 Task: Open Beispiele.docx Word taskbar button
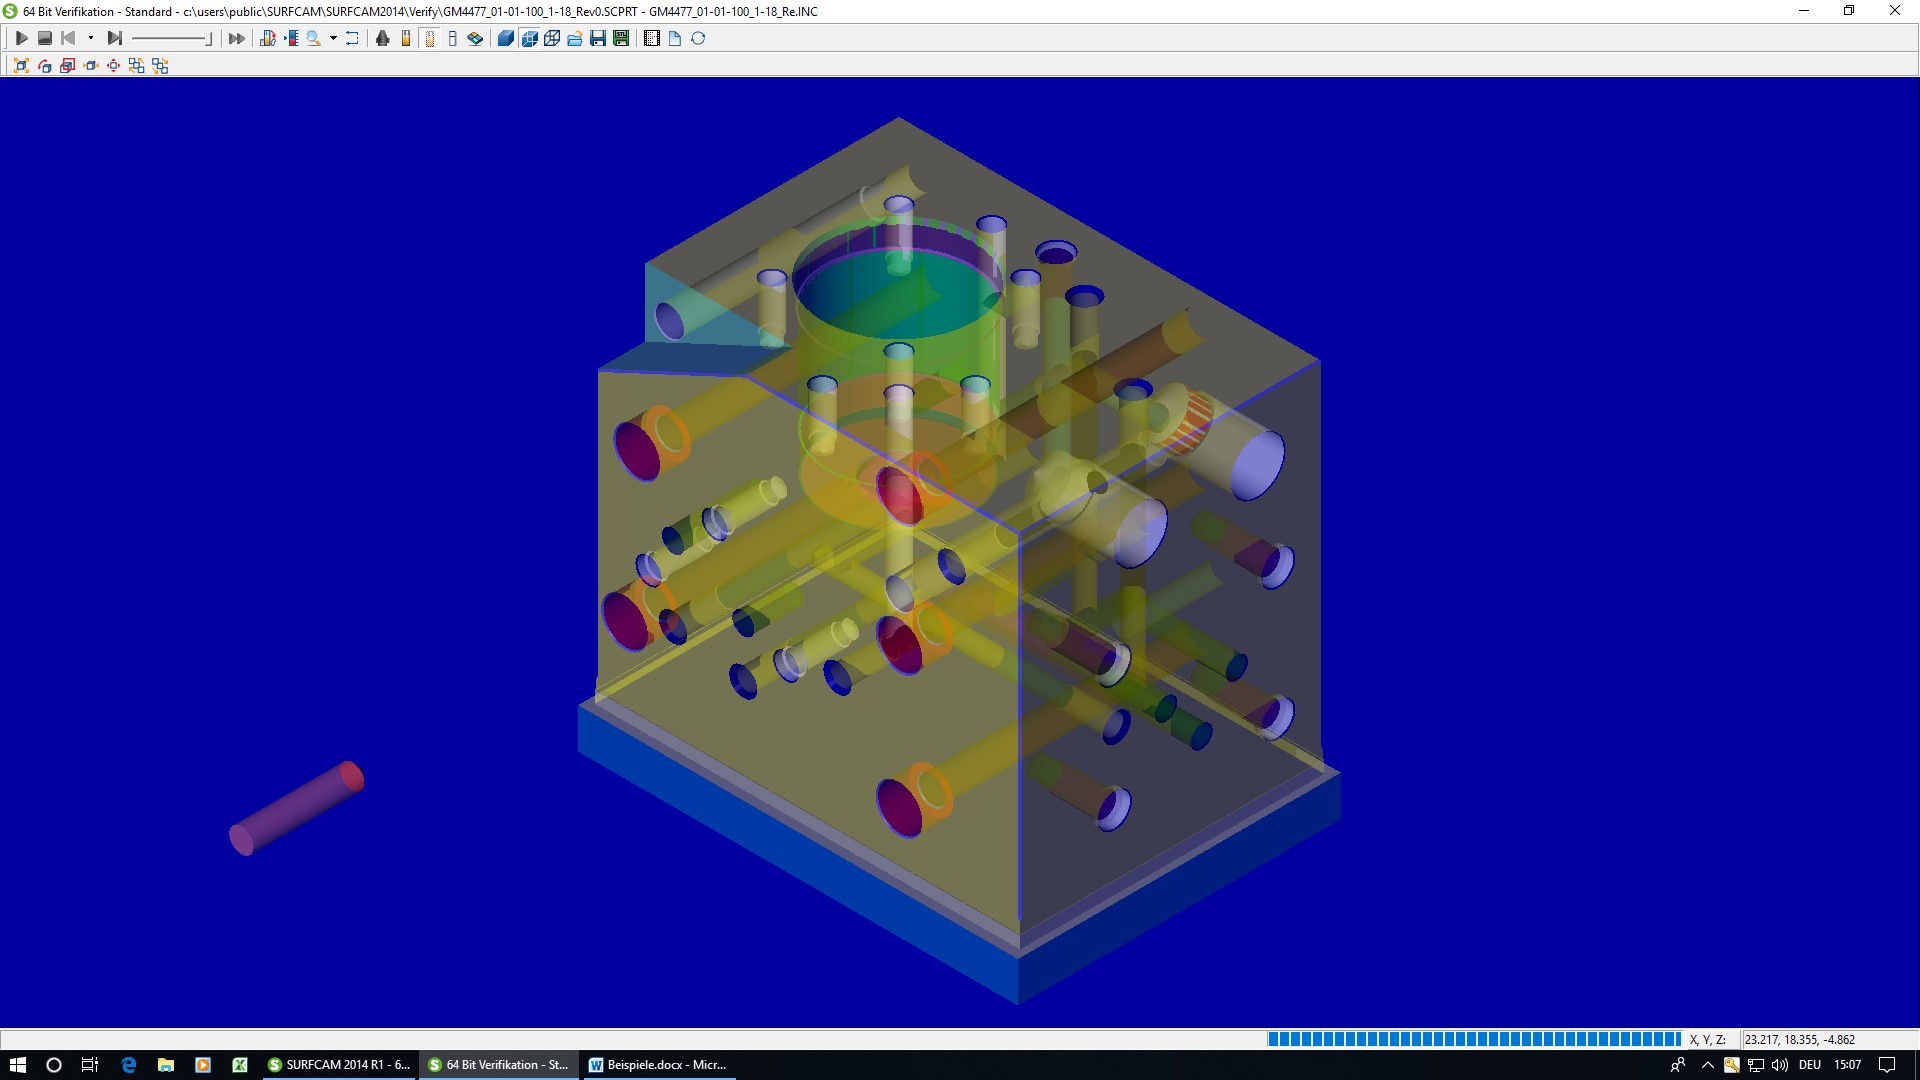(658, 1064)
